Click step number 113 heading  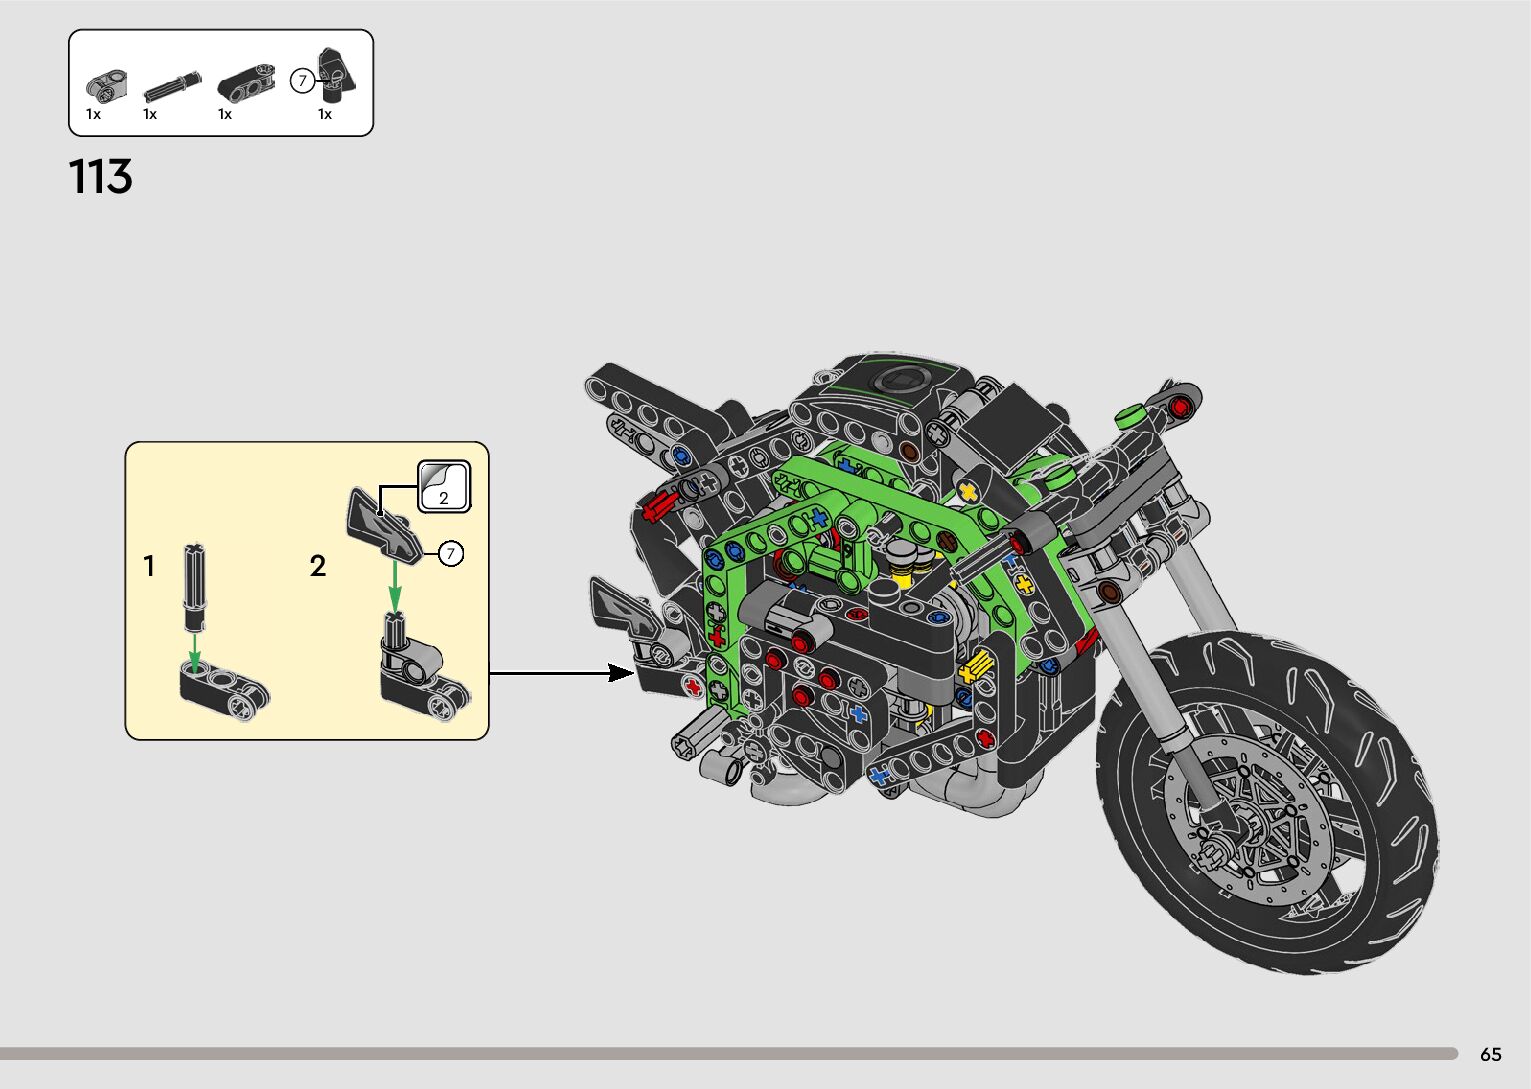[x=100, y=177]
